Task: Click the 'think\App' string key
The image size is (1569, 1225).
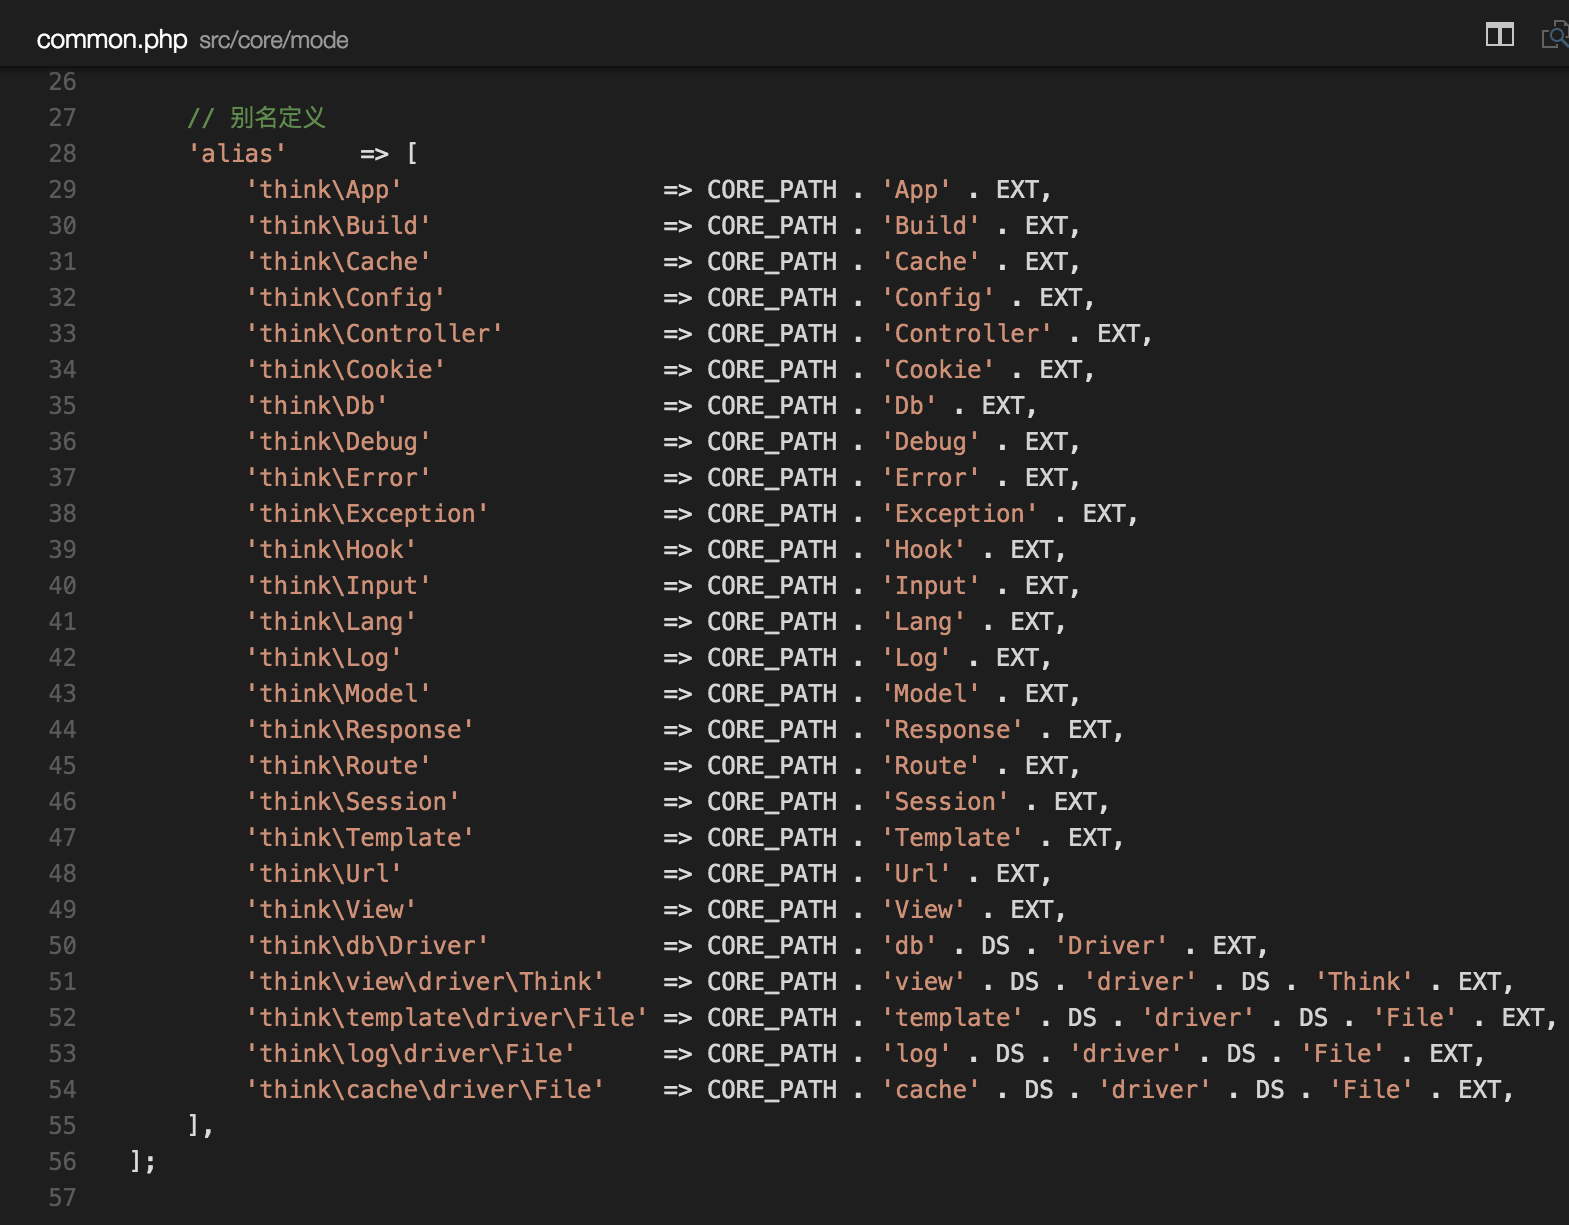Action: pyautogui.click(x=323, y=189)
